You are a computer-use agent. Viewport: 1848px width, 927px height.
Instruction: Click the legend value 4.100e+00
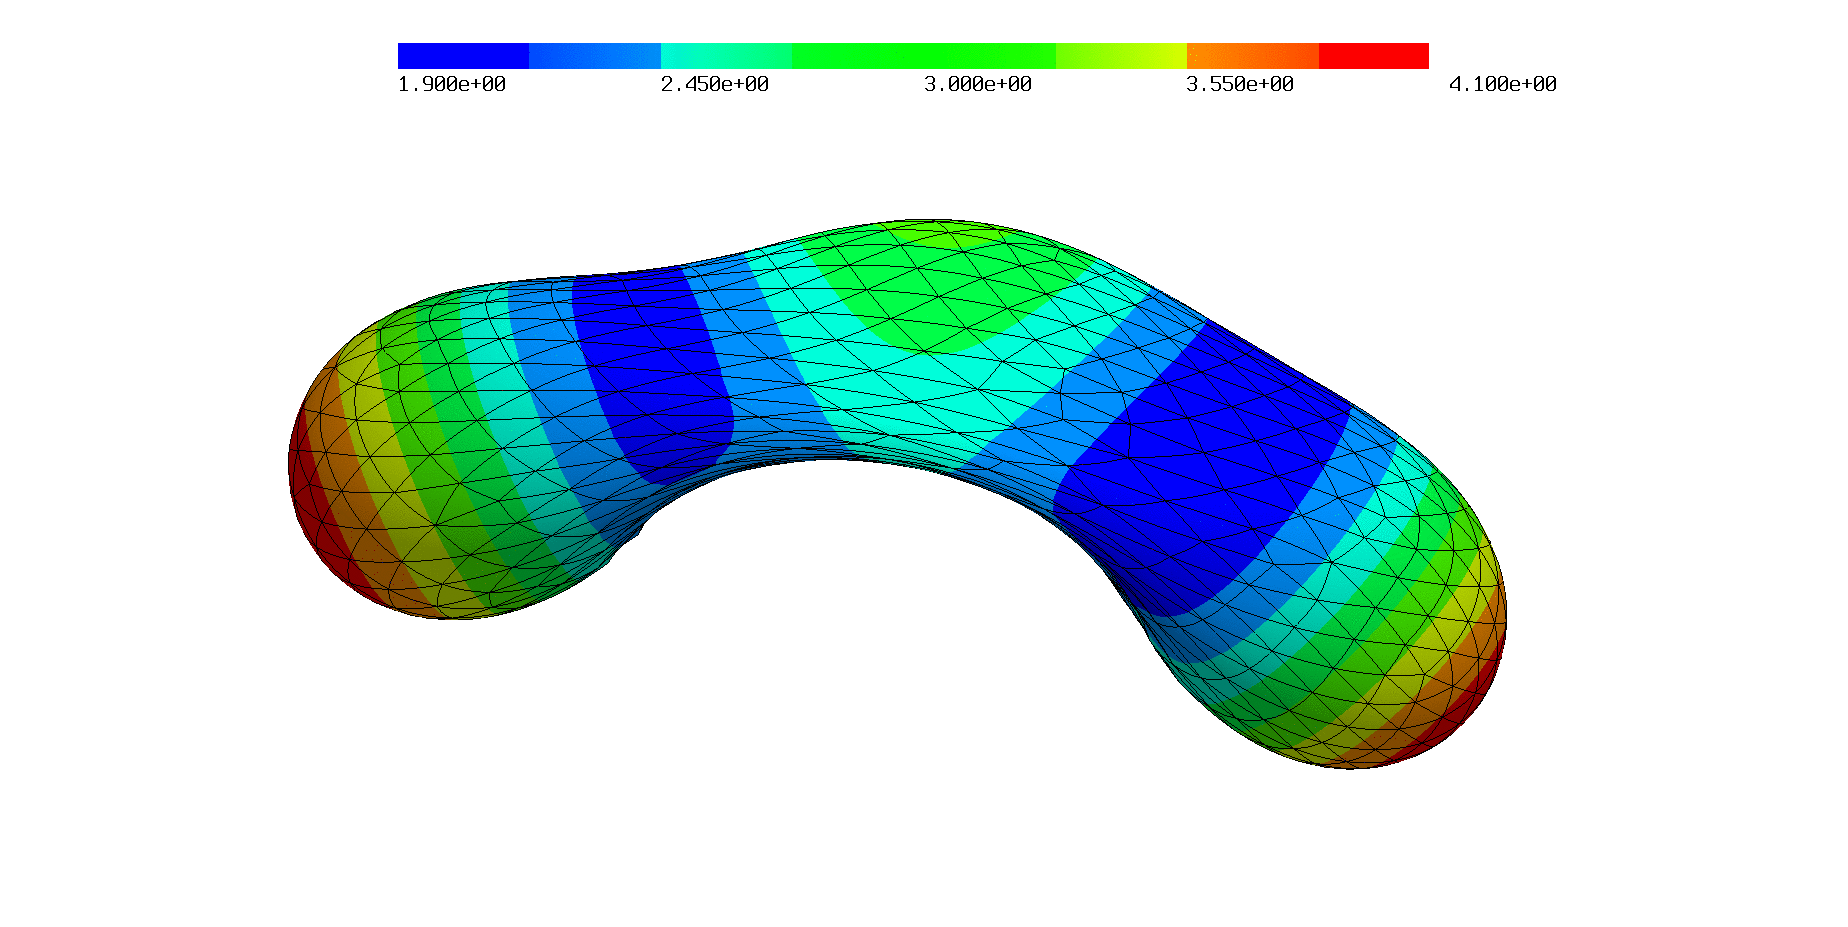click(1503, 85)
